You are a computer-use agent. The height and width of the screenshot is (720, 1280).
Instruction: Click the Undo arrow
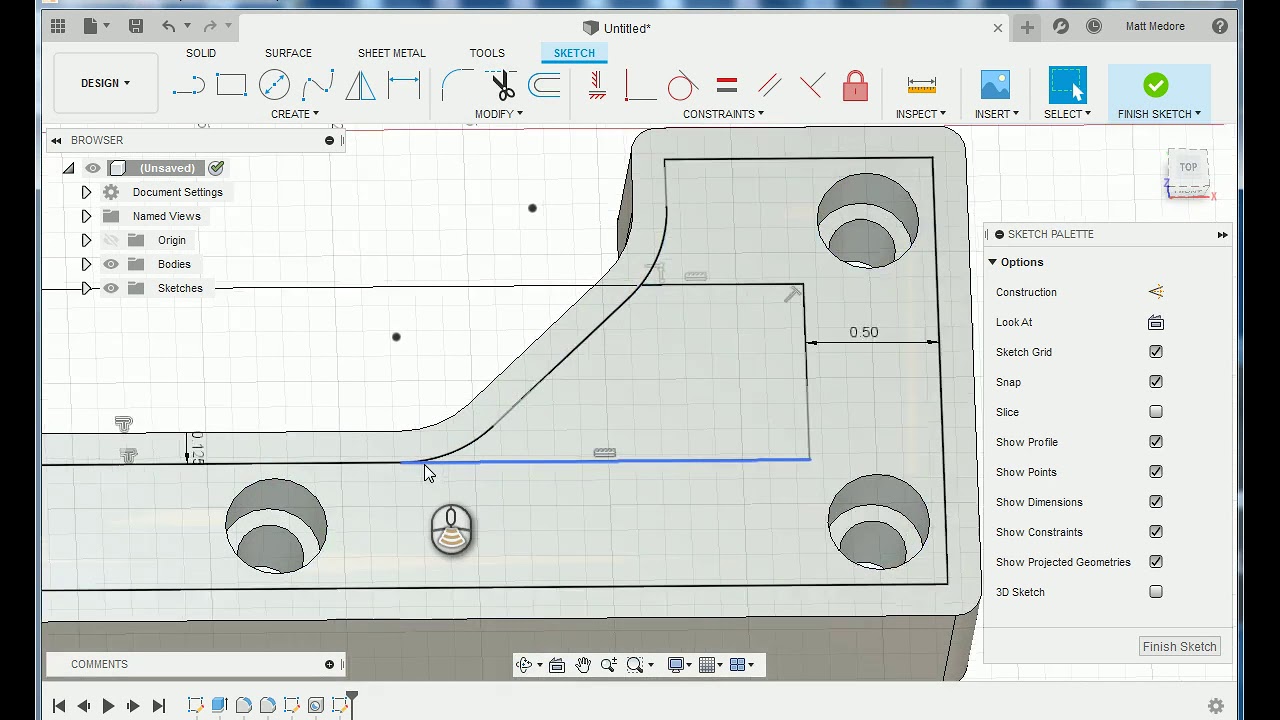[x=168, y=27]
